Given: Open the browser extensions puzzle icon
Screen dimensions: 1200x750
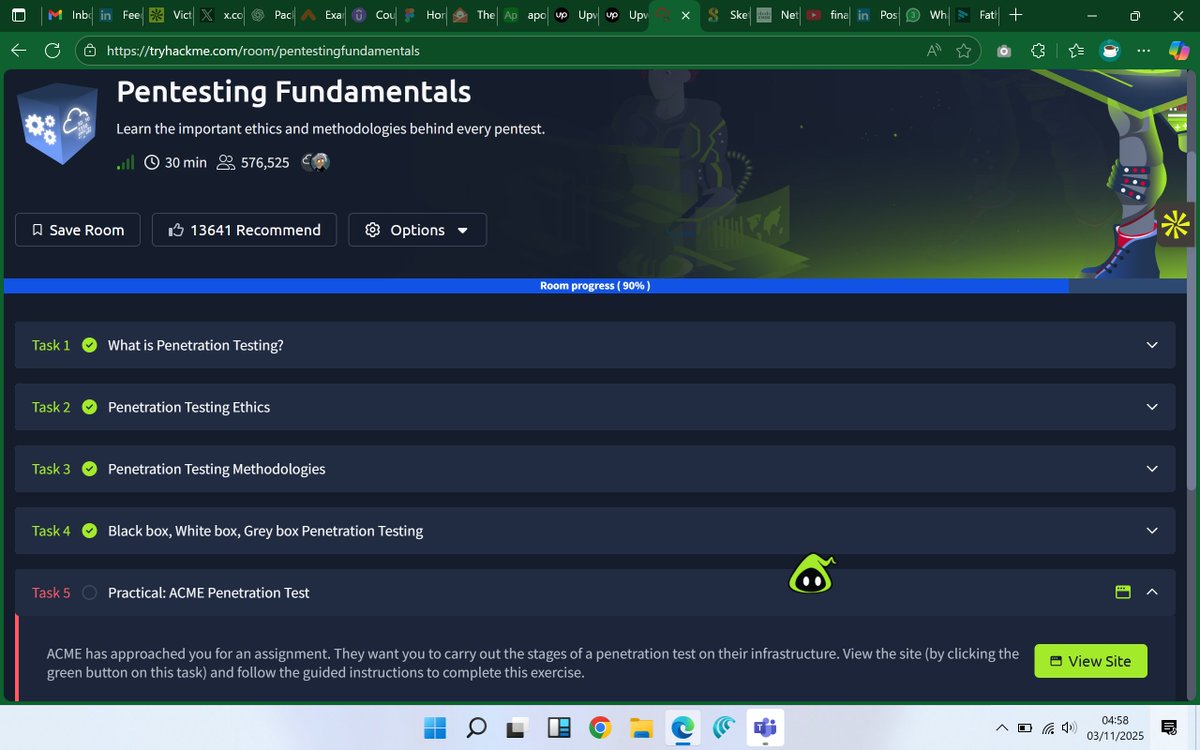Looking at the screenshot, I should (1038, 51).
